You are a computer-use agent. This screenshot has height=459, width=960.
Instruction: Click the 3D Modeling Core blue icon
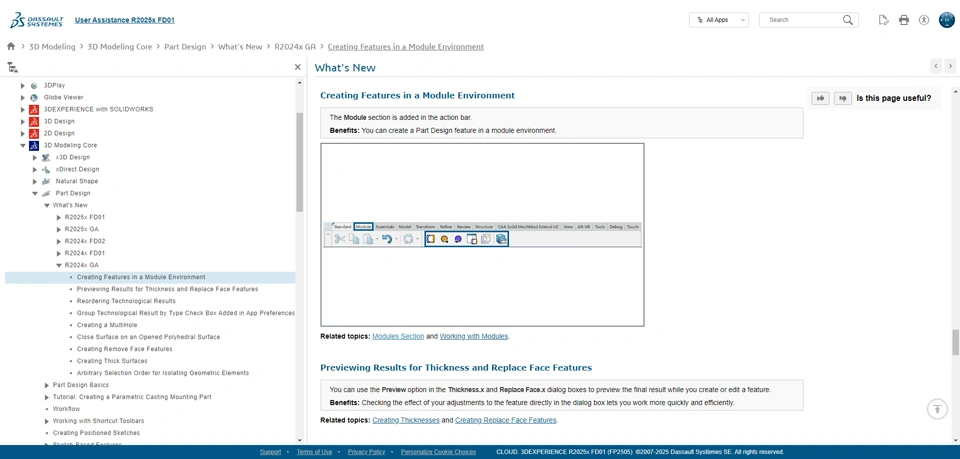34,145
